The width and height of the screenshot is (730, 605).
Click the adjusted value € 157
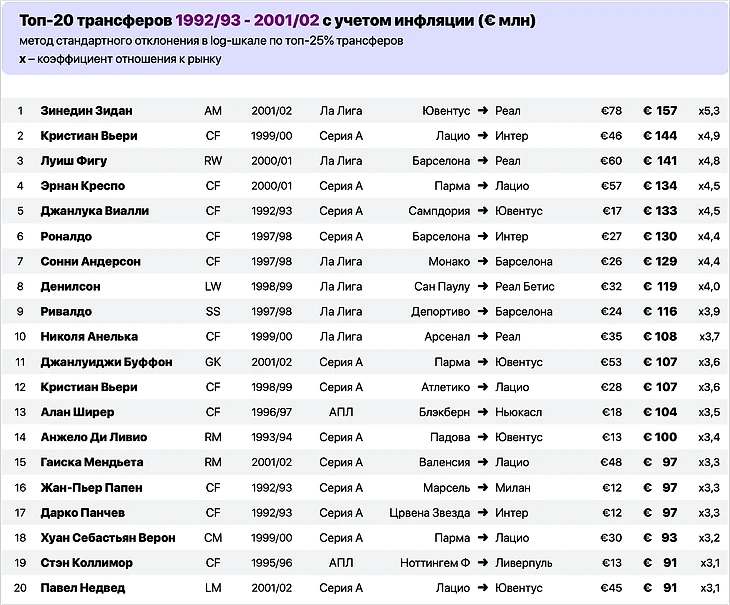tap(660, 111)
